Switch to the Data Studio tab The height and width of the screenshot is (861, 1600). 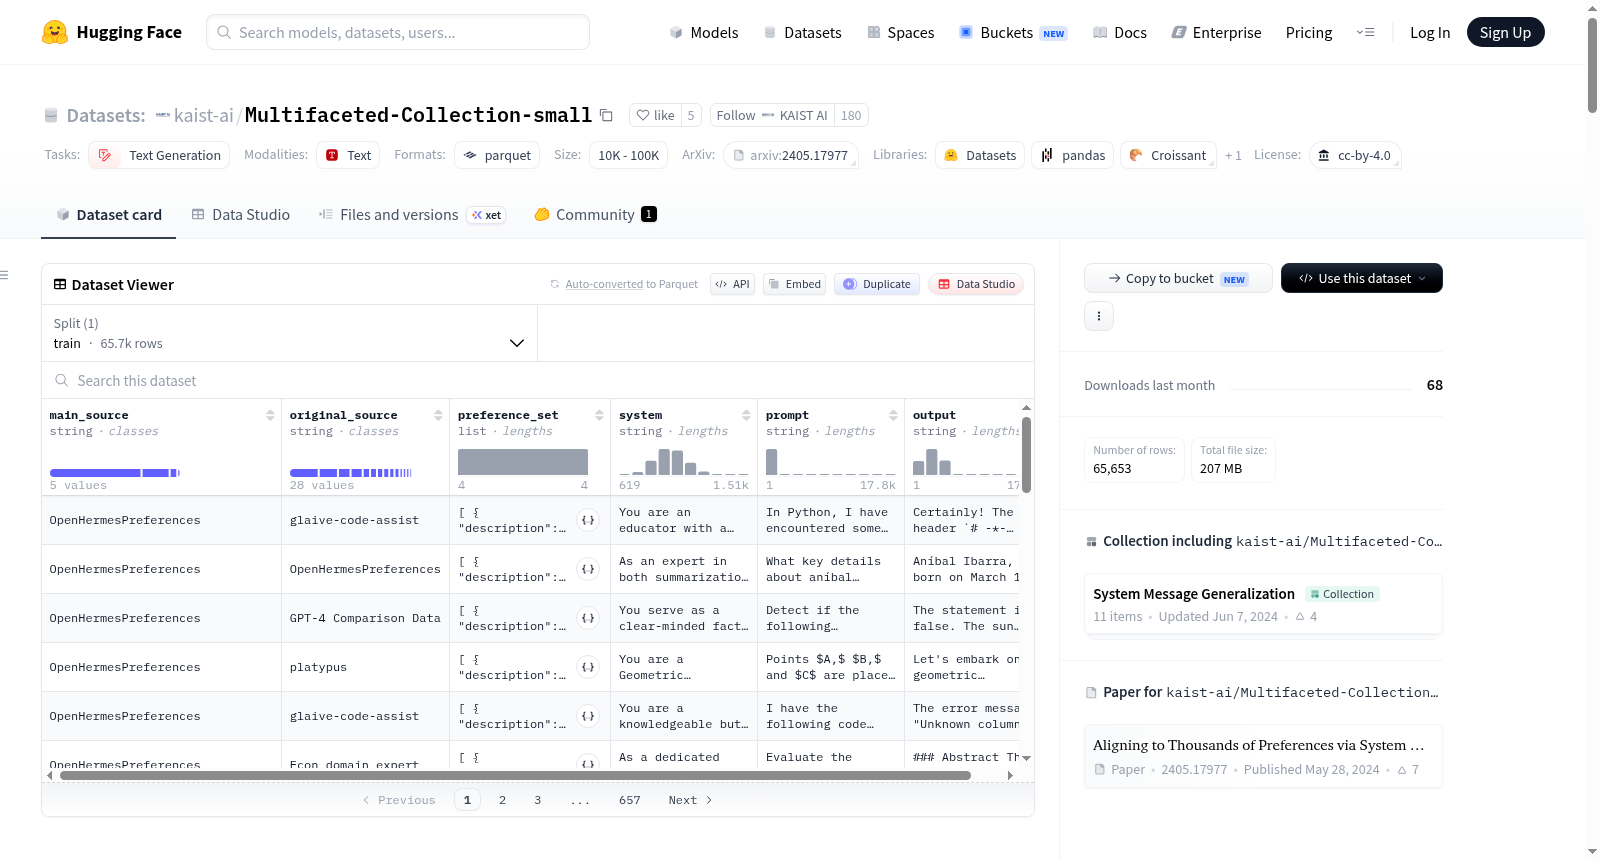[241, 214]
